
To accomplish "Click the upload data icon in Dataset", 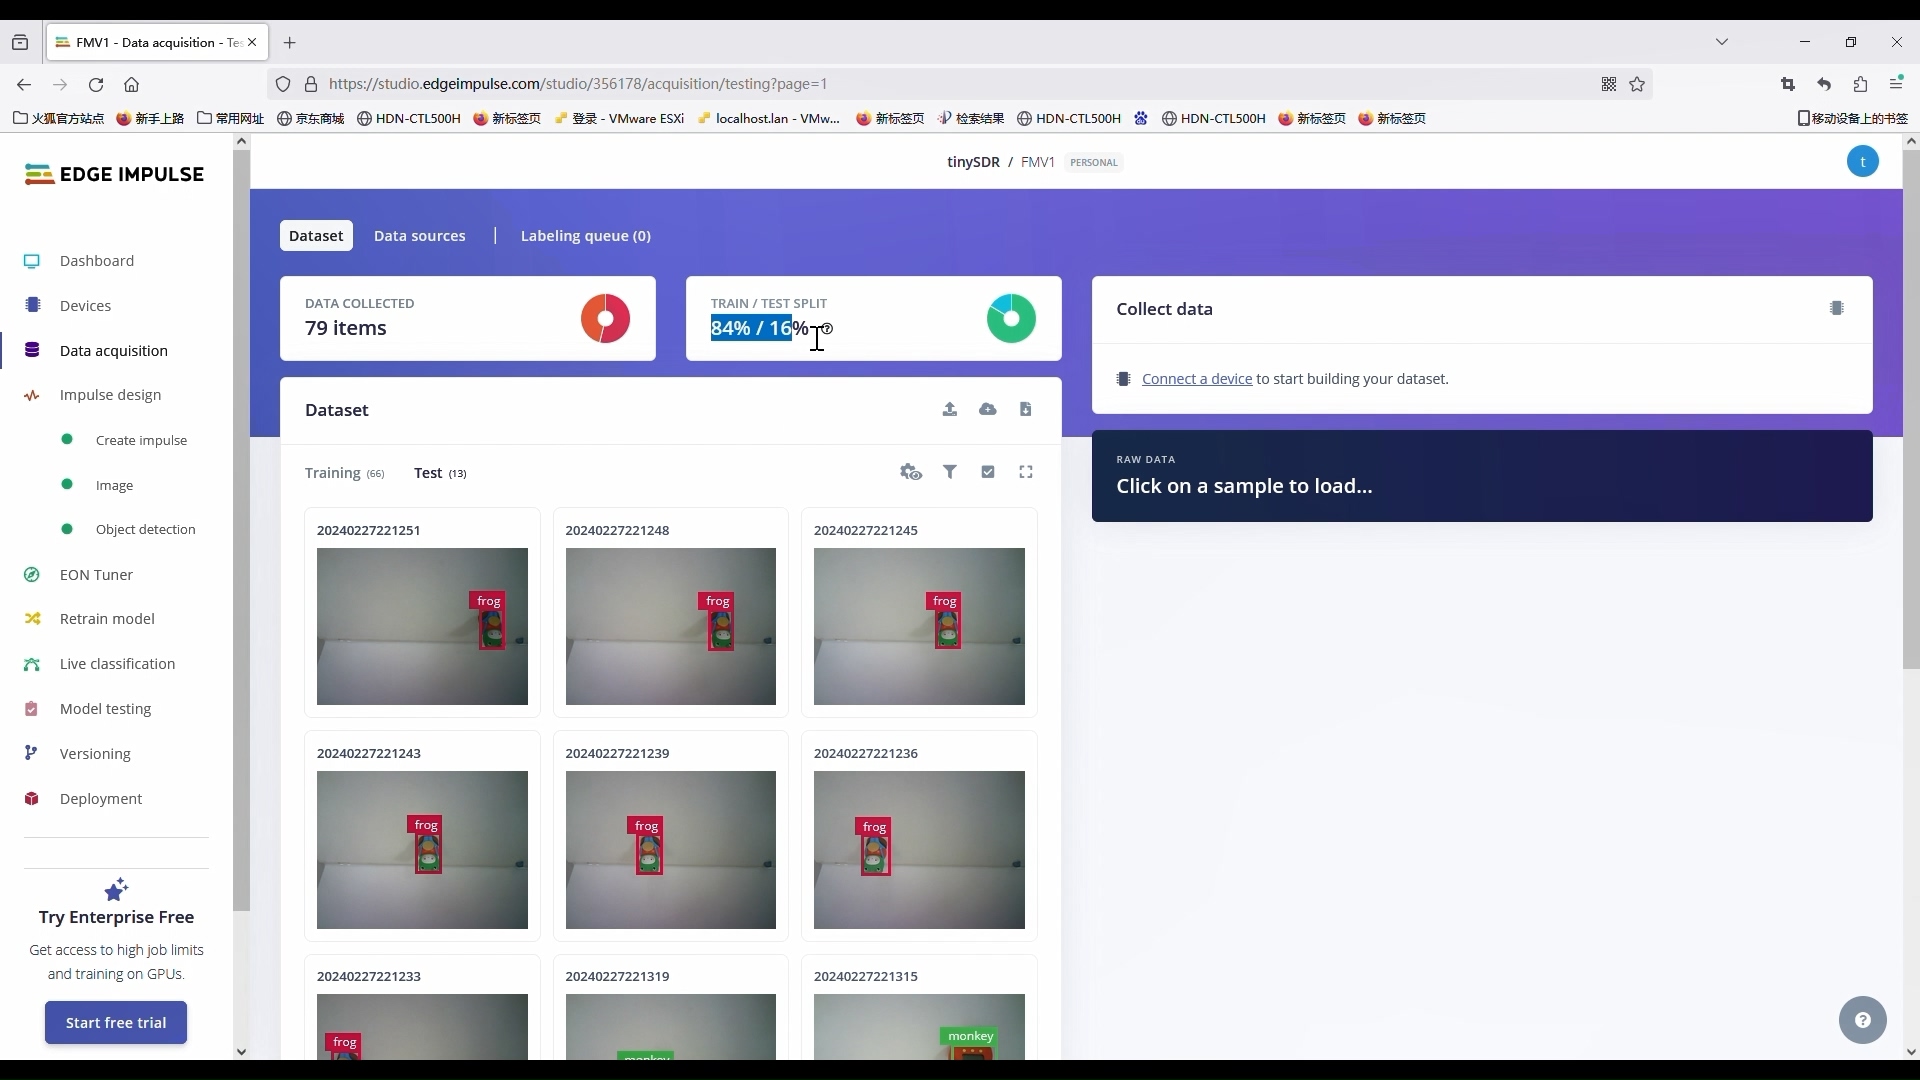I will 950,410.
